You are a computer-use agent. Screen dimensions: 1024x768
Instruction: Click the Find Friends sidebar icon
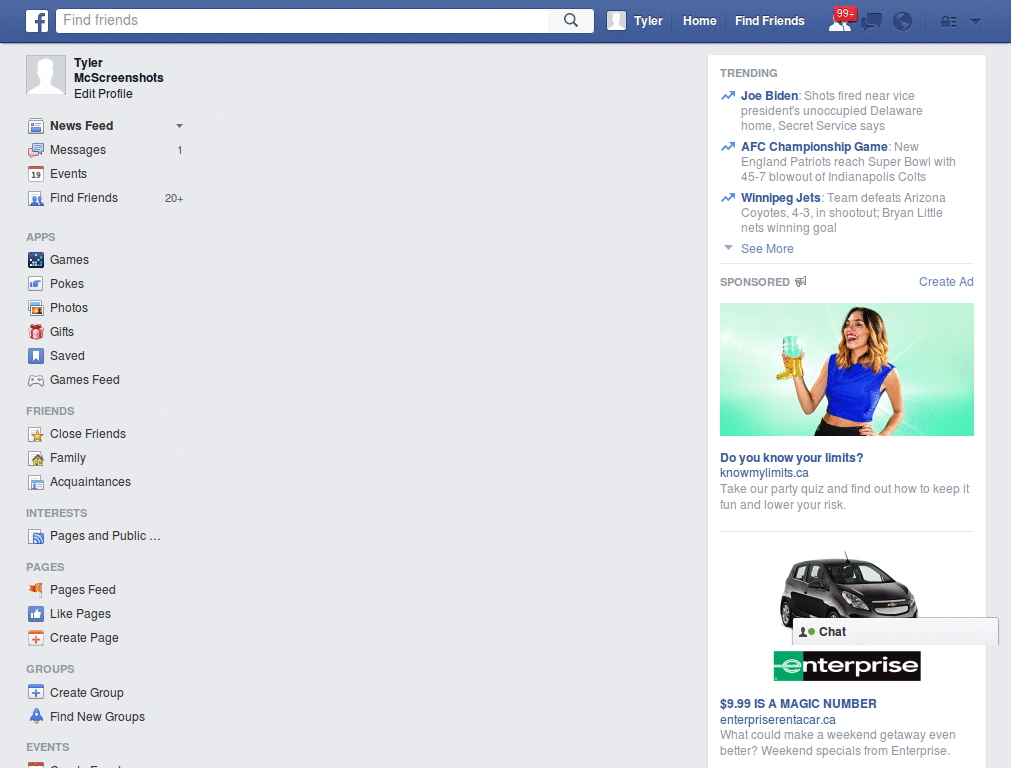pyautogui.click(x=36, y=199)
